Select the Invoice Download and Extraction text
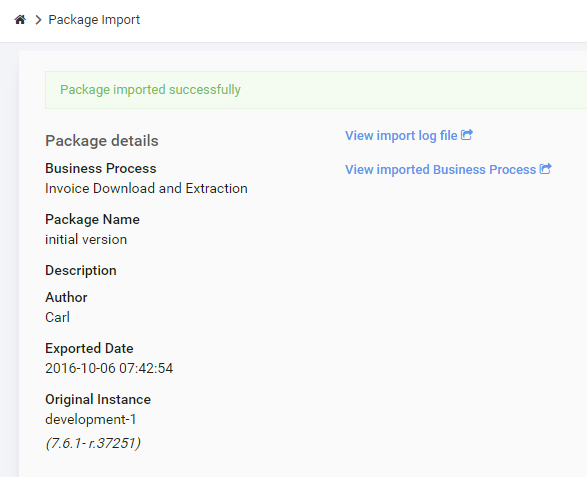Screen dimensions: 587x477 coord(146,188)
